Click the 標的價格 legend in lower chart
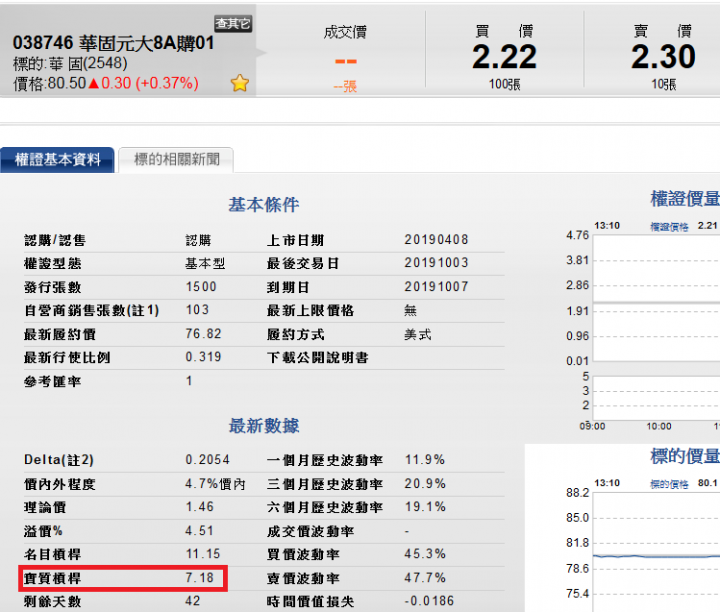Viewport: 720px width, 612px height. click(x=669, y=484)
